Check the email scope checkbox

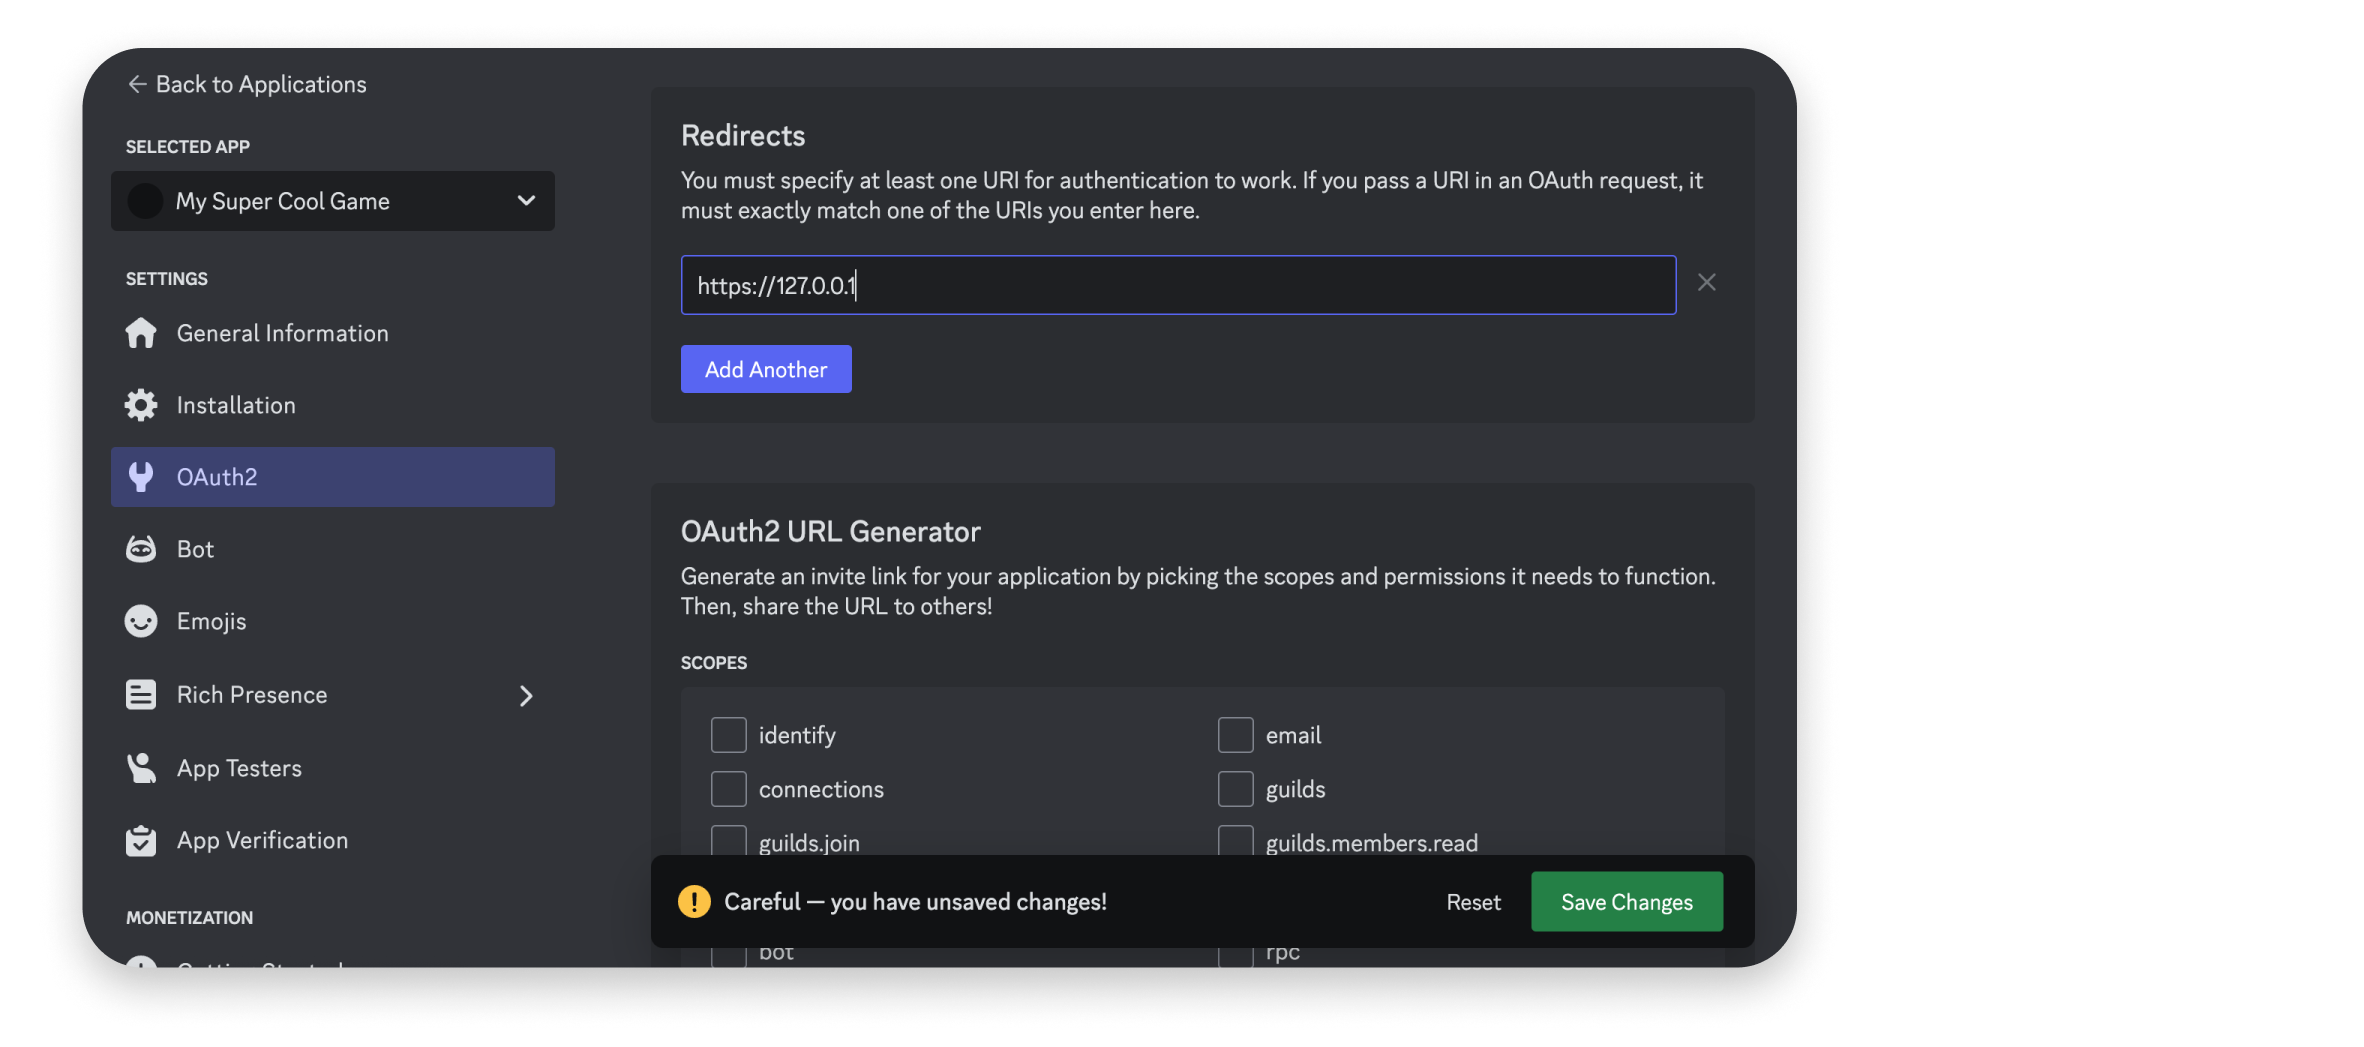(x=1235, y=735)
